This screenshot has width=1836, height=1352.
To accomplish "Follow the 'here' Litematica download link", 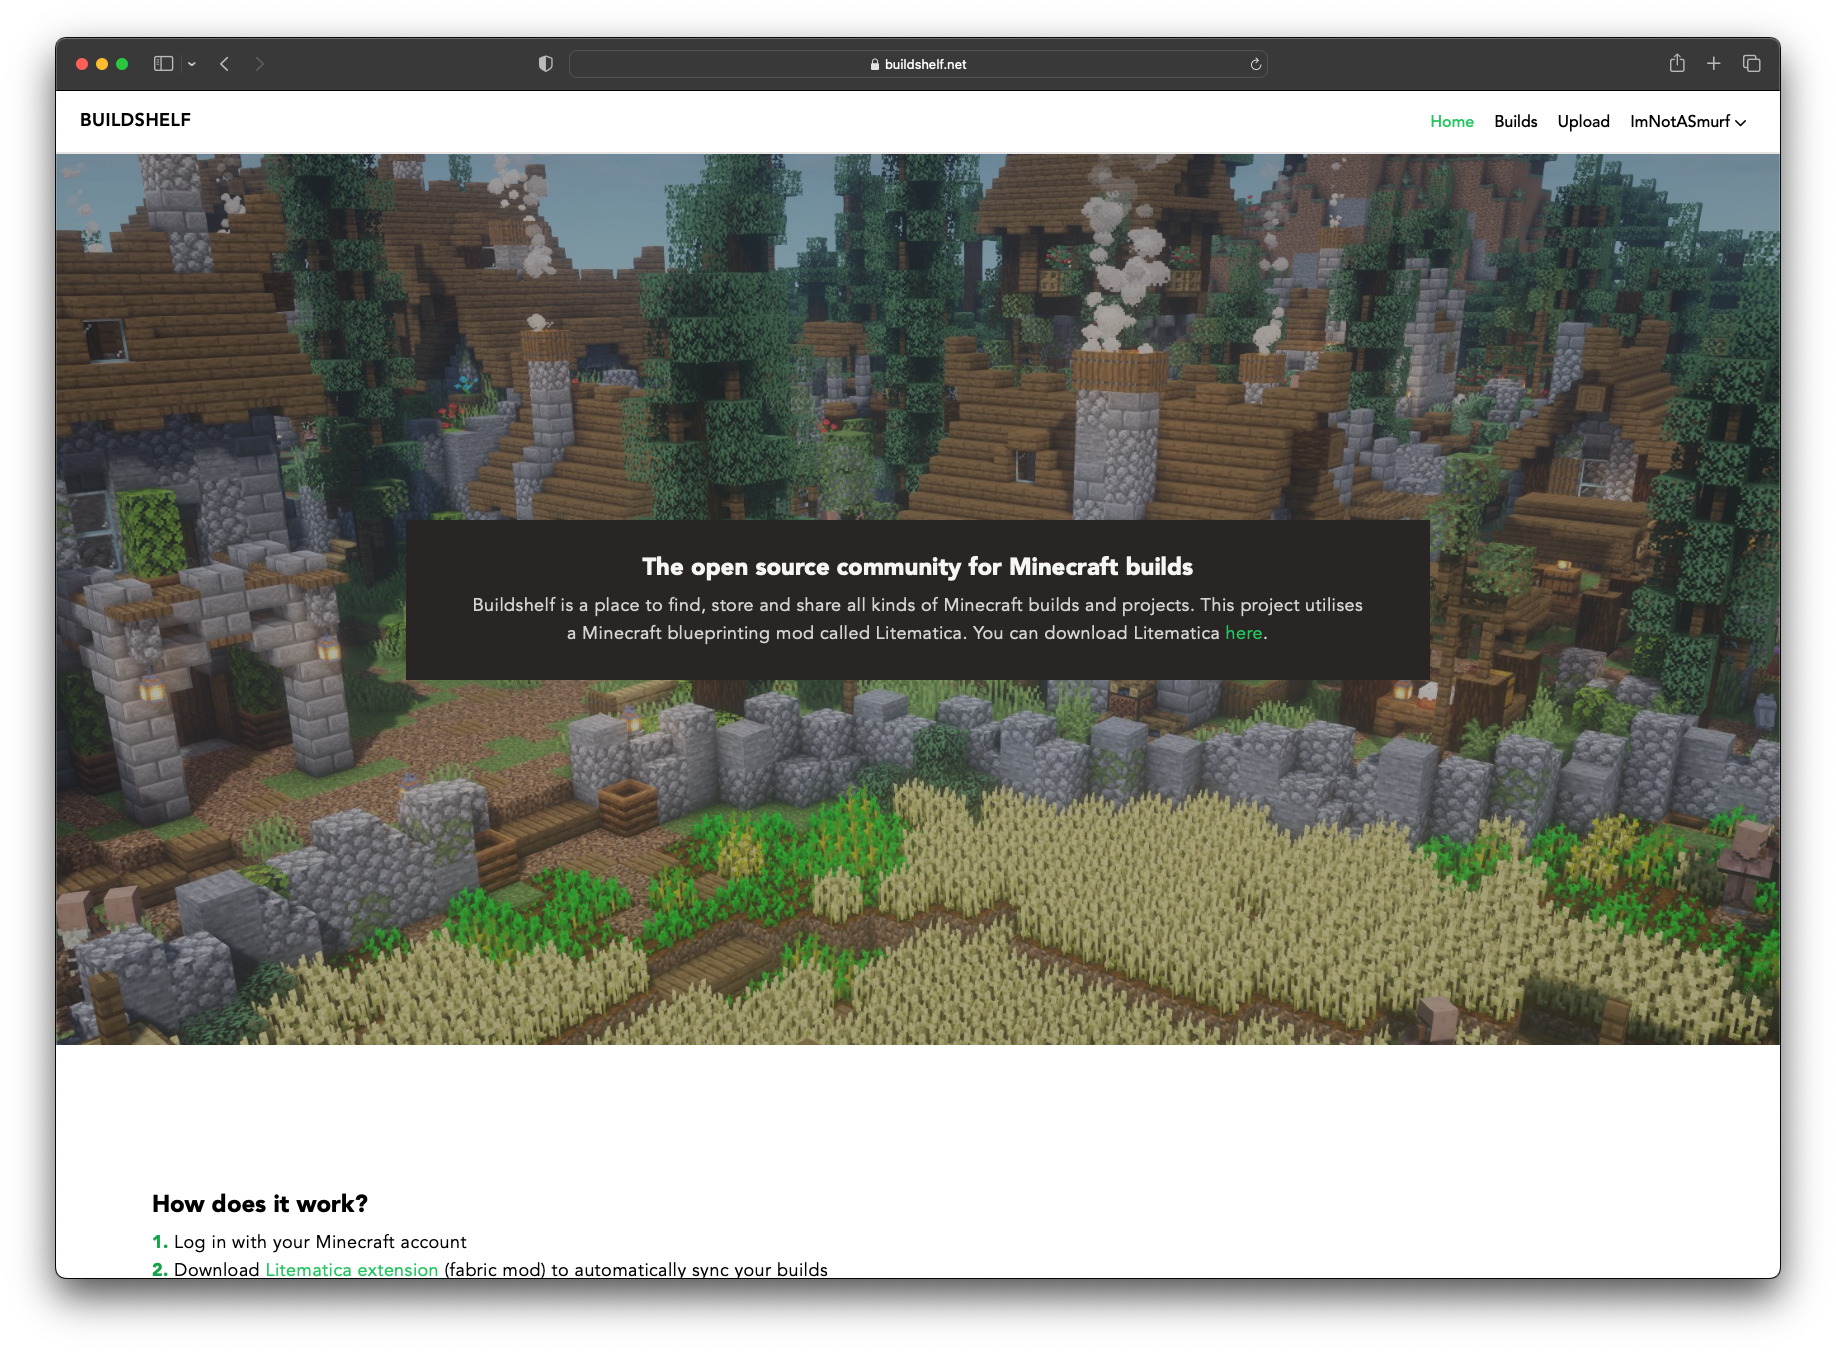I will 1243,633.
